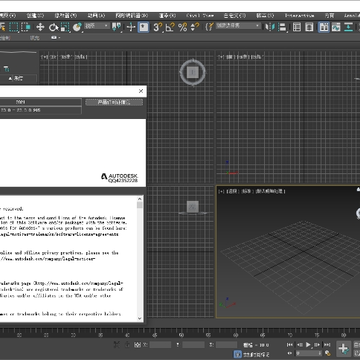Click the ViewCube in the top viewport
The image size is (360, 360).
coord(193,72)
